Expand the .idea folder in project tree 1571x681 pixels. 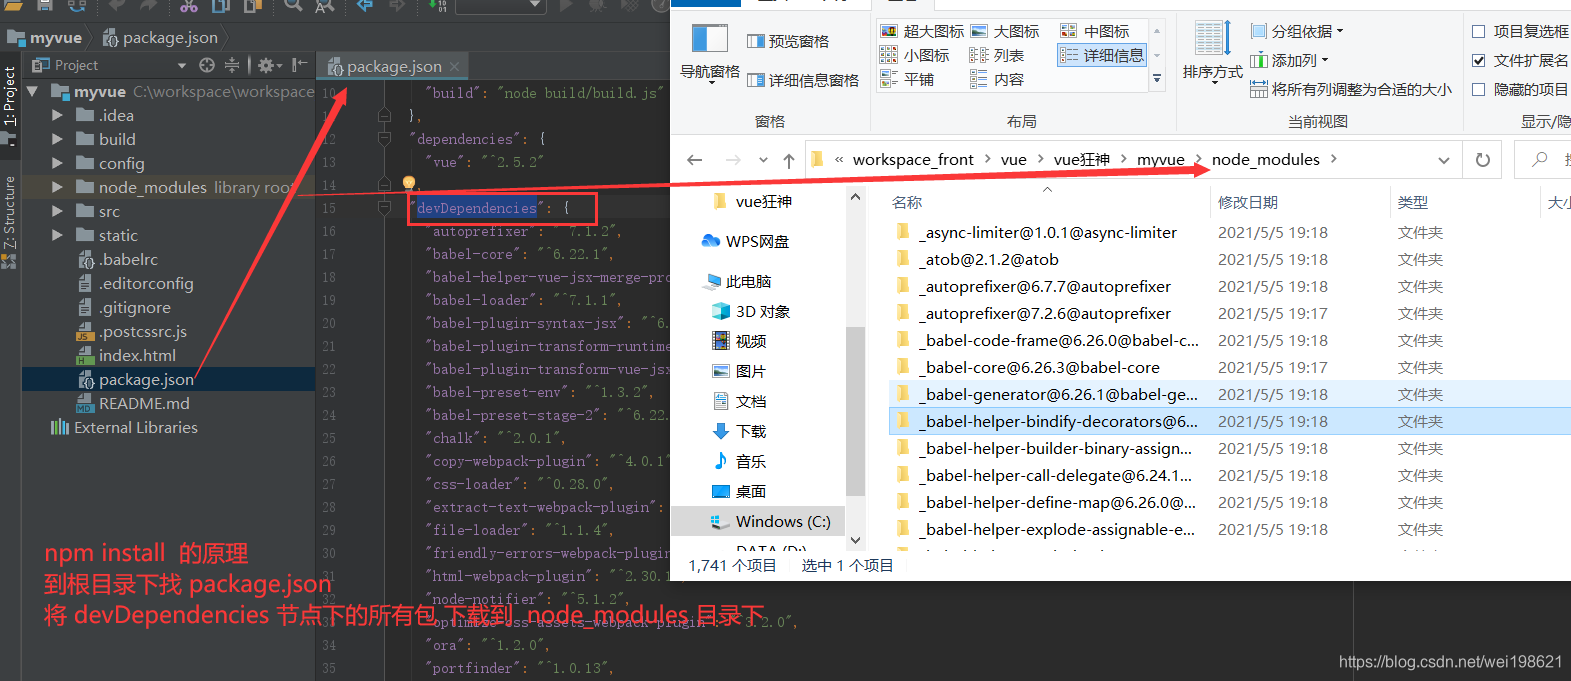tap(57, 115)
